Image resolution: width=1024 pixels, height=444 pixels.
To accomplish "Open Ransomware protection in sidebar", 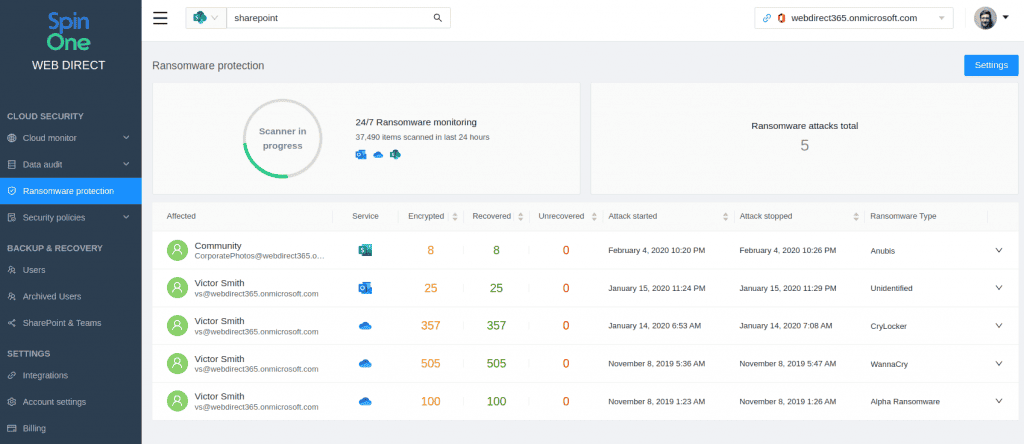I will point(70,190).
